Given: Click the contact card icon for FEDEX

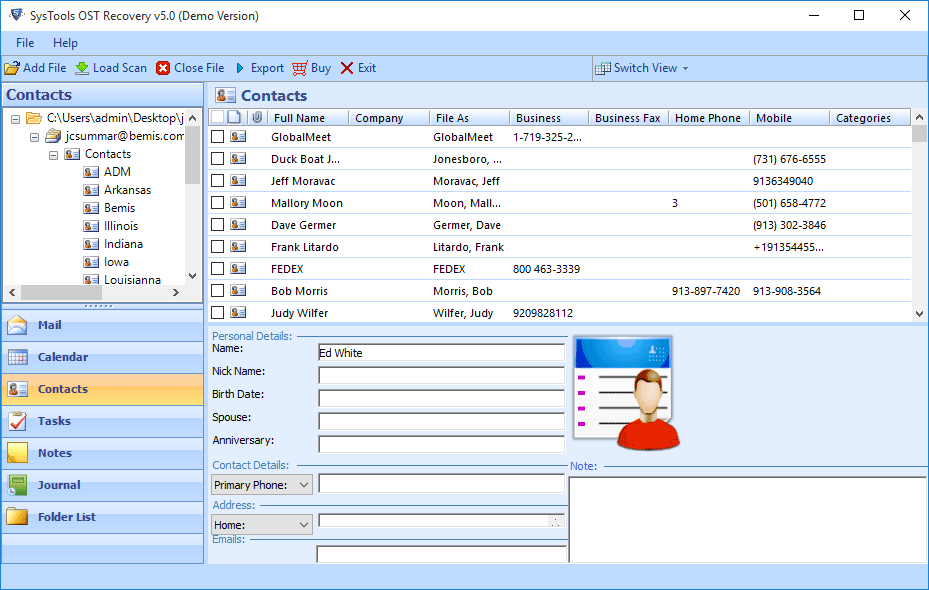Looking at the screenshot, I should pos(238,269).
